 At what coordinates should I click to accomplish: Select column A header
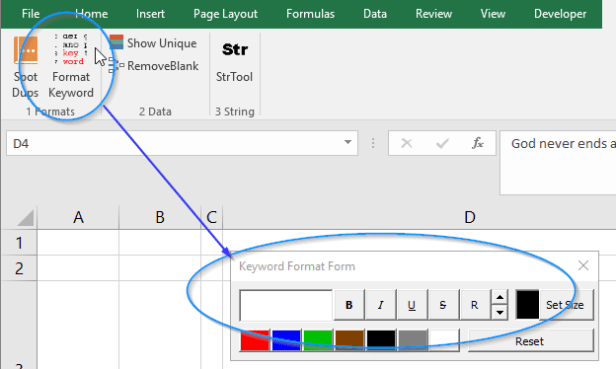point(78,217)
